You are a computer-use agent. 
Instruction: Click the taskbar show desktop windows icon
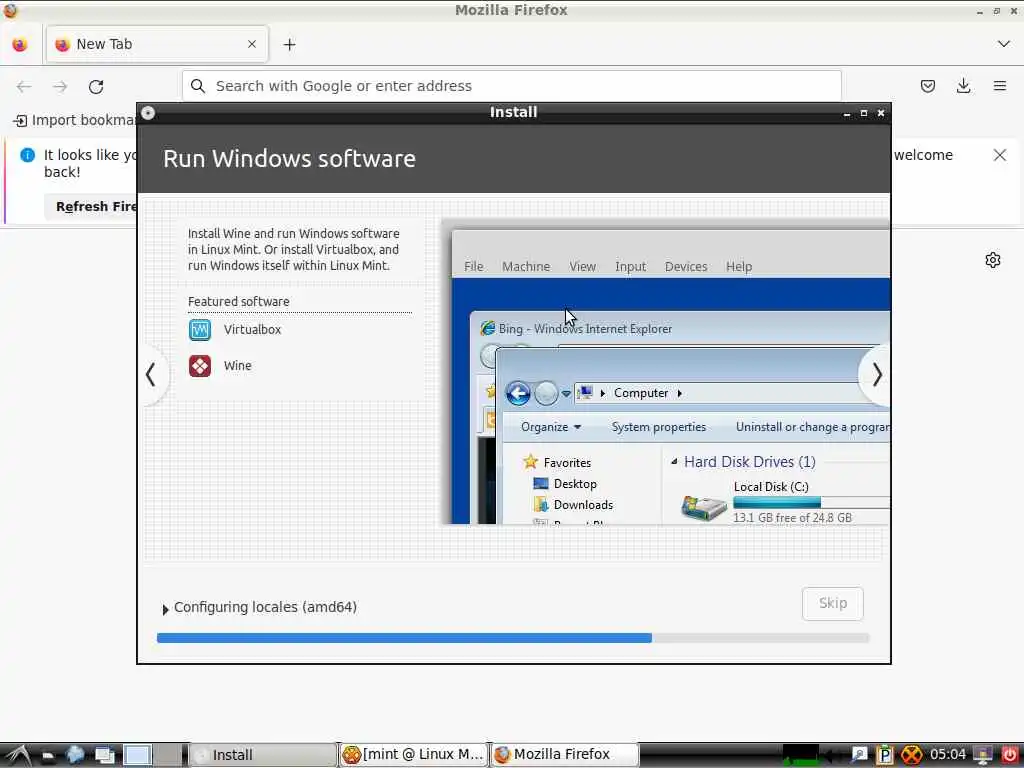(x=104, y=755)
